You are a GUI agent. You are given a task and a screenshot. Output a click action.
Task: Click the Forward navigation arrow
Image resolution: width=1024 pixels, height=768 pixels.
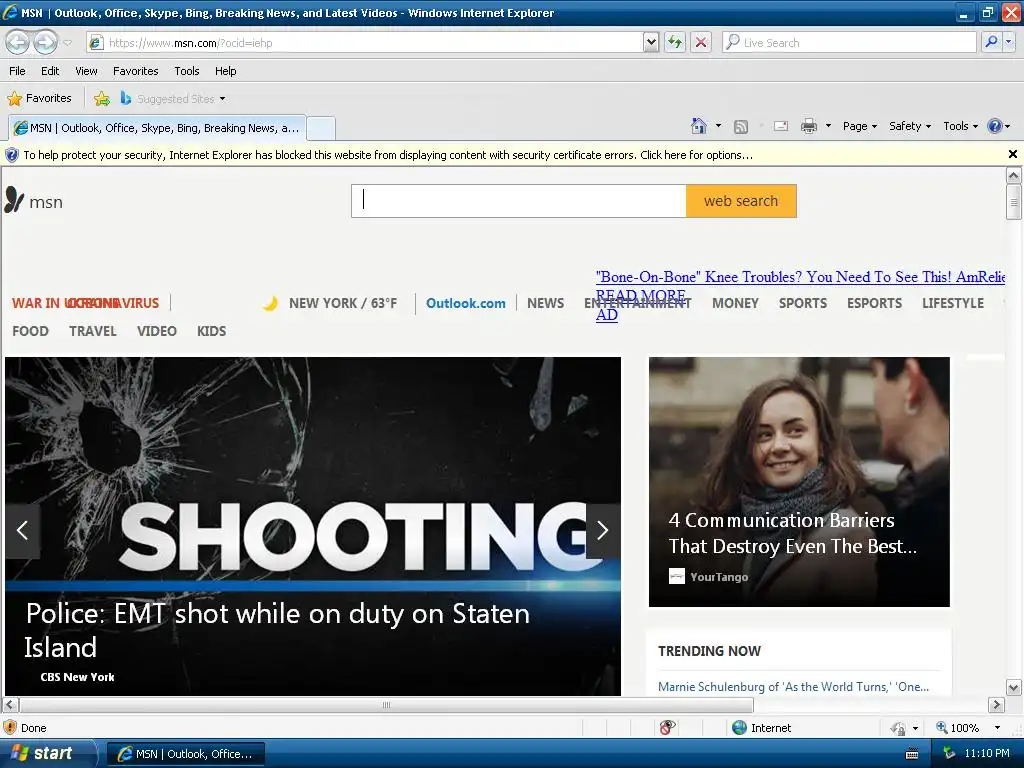(x=45, y=43)
